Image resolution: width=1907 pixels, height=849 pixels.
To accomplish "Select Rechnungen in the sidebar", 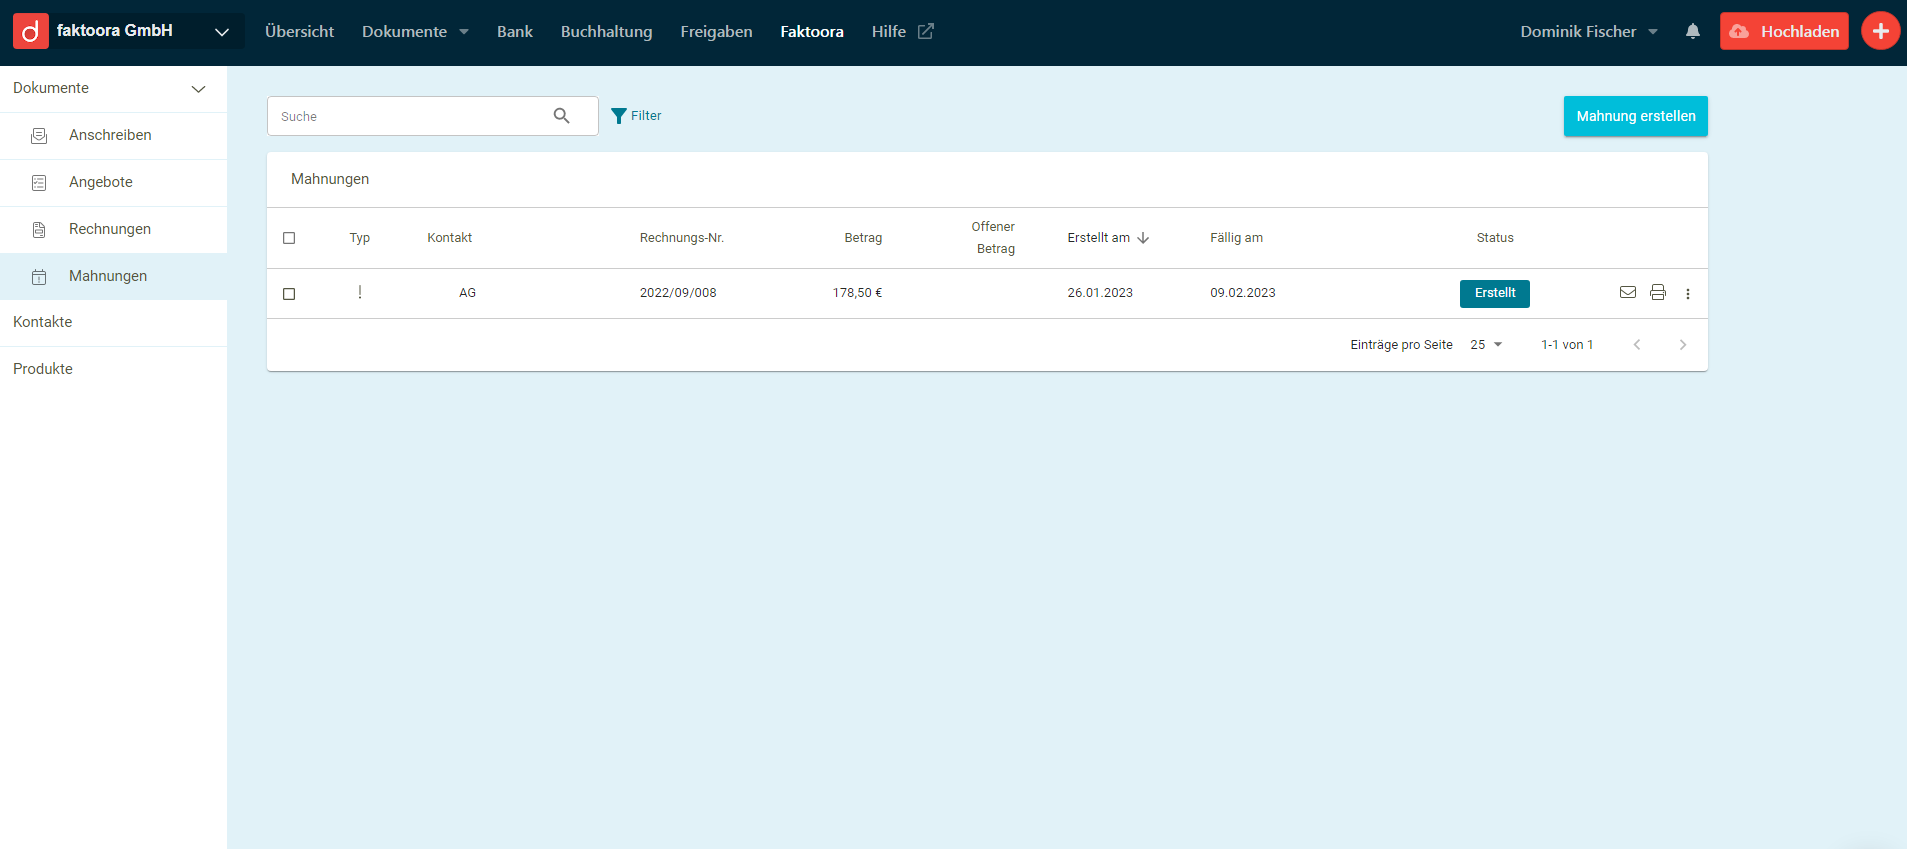I will coord(110,229).
